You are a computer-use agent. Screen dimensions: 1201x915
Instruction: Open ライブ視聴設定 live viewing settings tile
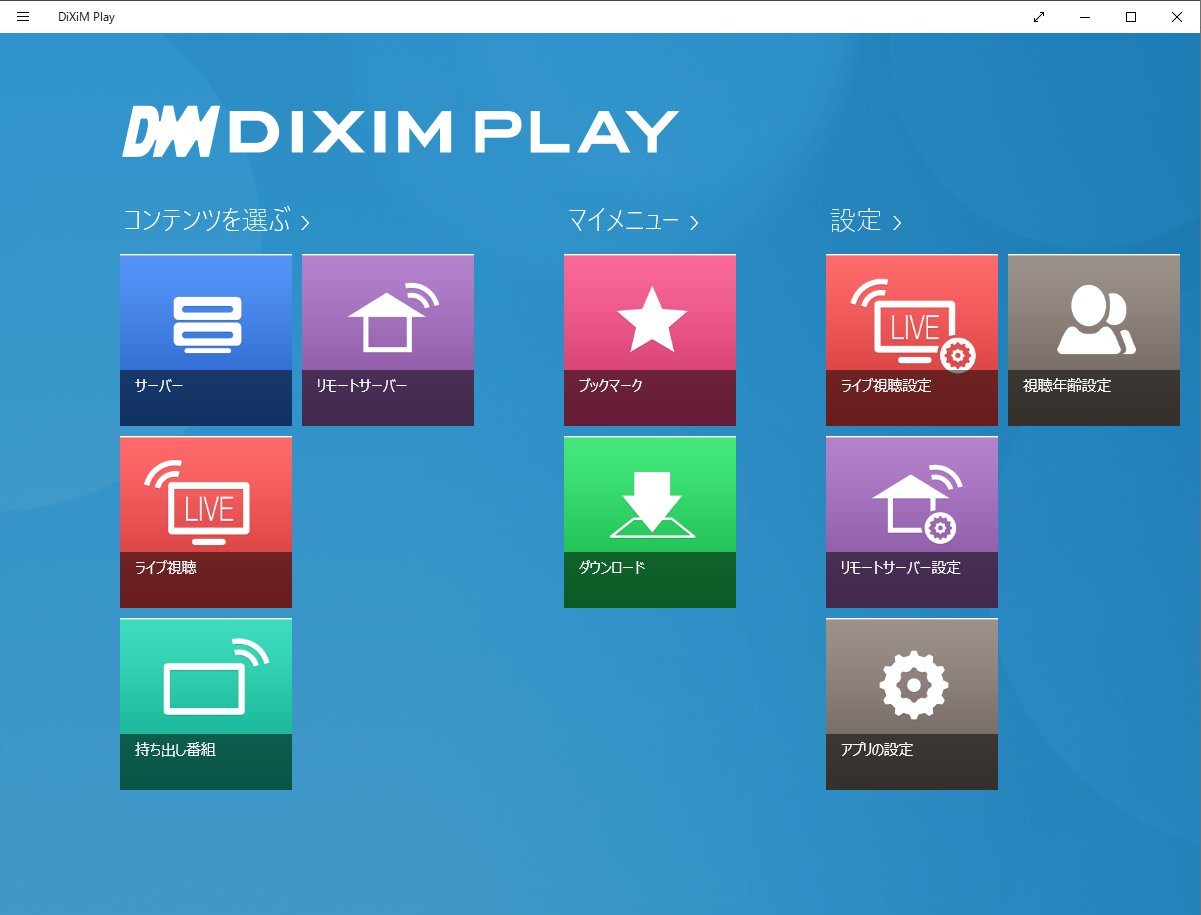click(911, 340)
